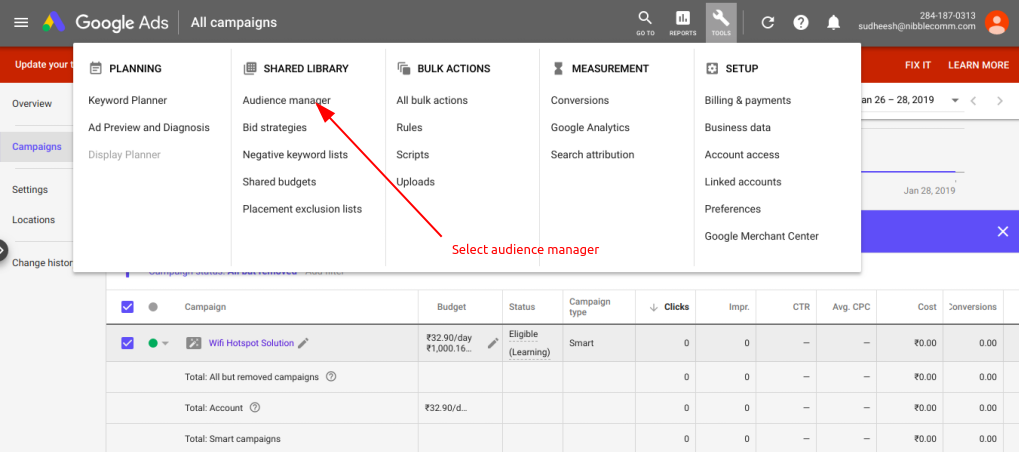Open Settings in sidebar
Viewport: 1019px width, 452px height.
pos(30,190)
